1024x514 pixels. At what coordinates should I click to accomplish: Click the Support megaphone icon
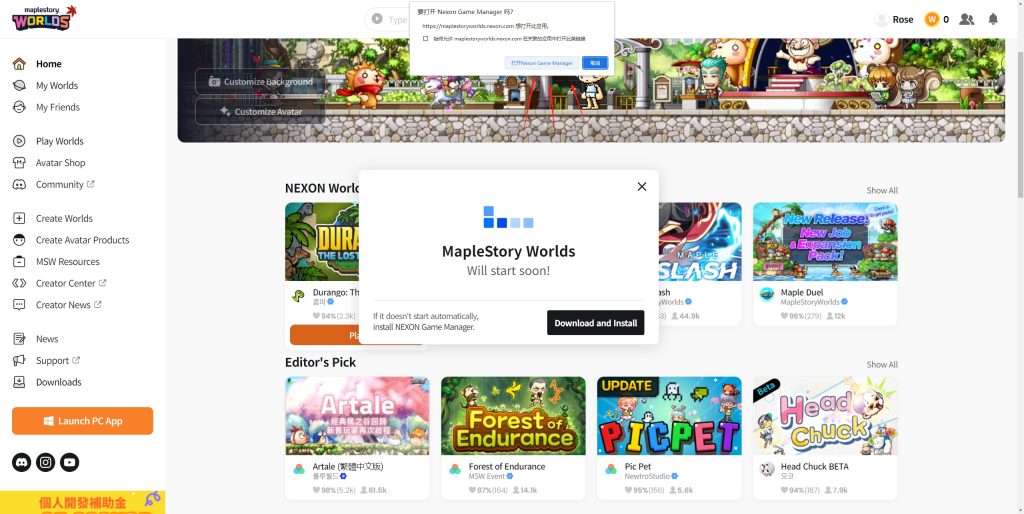coord(20,361)
